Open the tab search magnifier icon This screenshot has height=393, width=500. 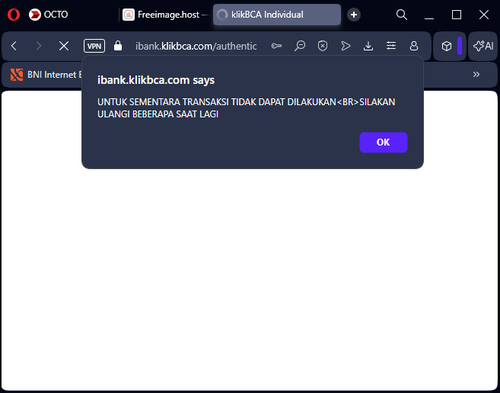(x=401, y=15)
